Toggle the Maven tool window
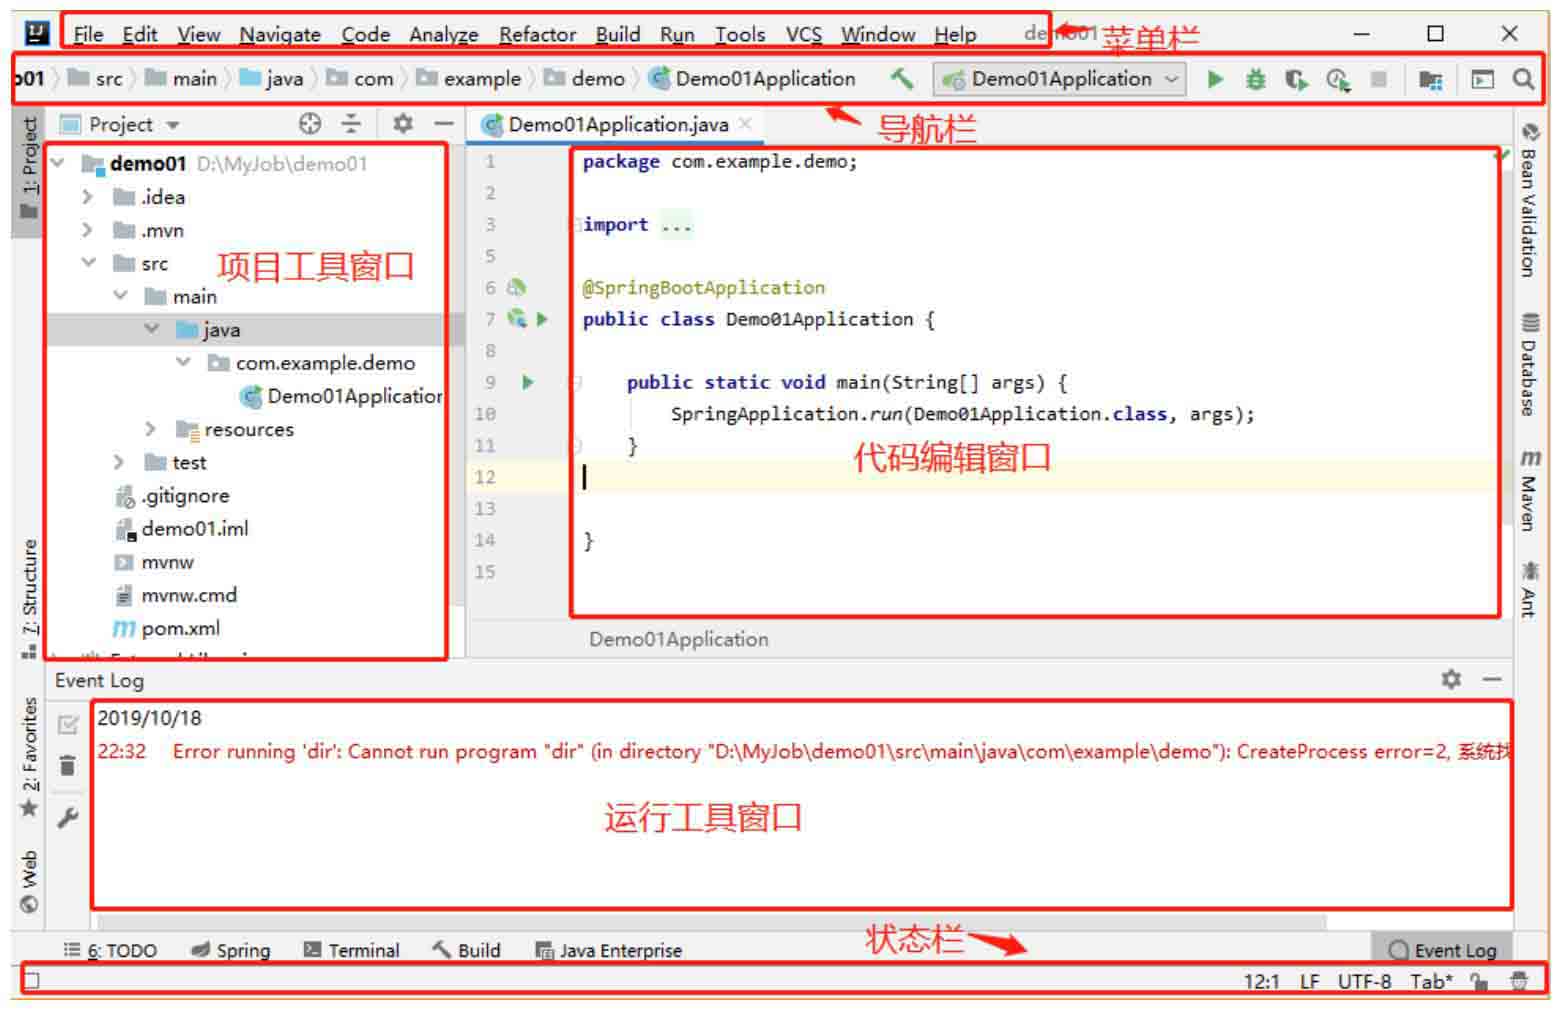This screenshot has width=1561, height=1010. (1529, 490)
